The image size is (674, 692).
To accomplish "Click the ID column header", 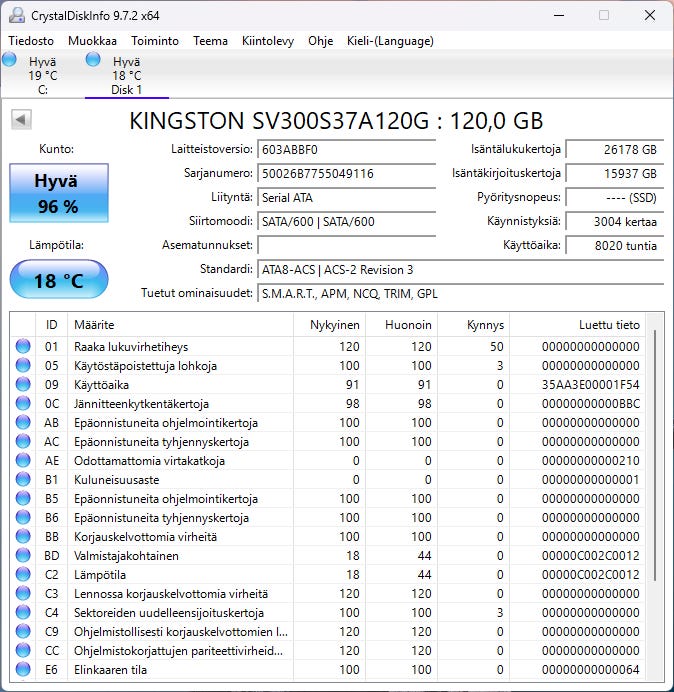I will pos(52,325).
